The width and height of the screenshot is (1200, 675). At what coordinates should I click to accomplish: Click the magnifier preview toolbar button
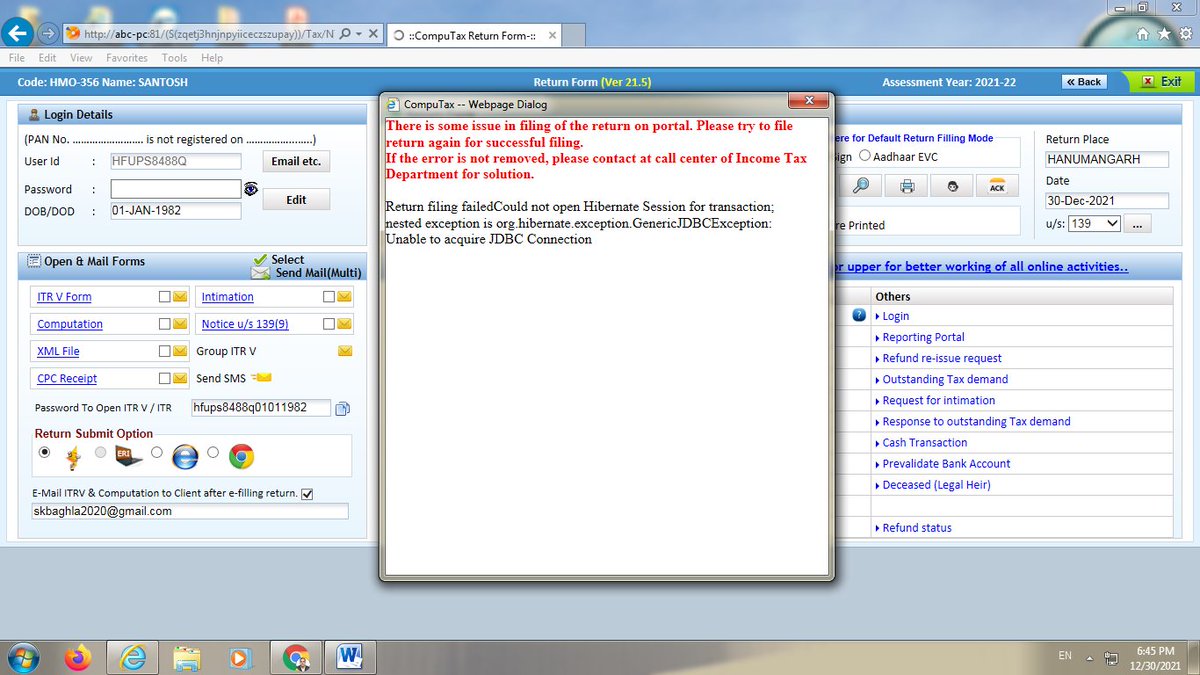click(x=861, y=186)
